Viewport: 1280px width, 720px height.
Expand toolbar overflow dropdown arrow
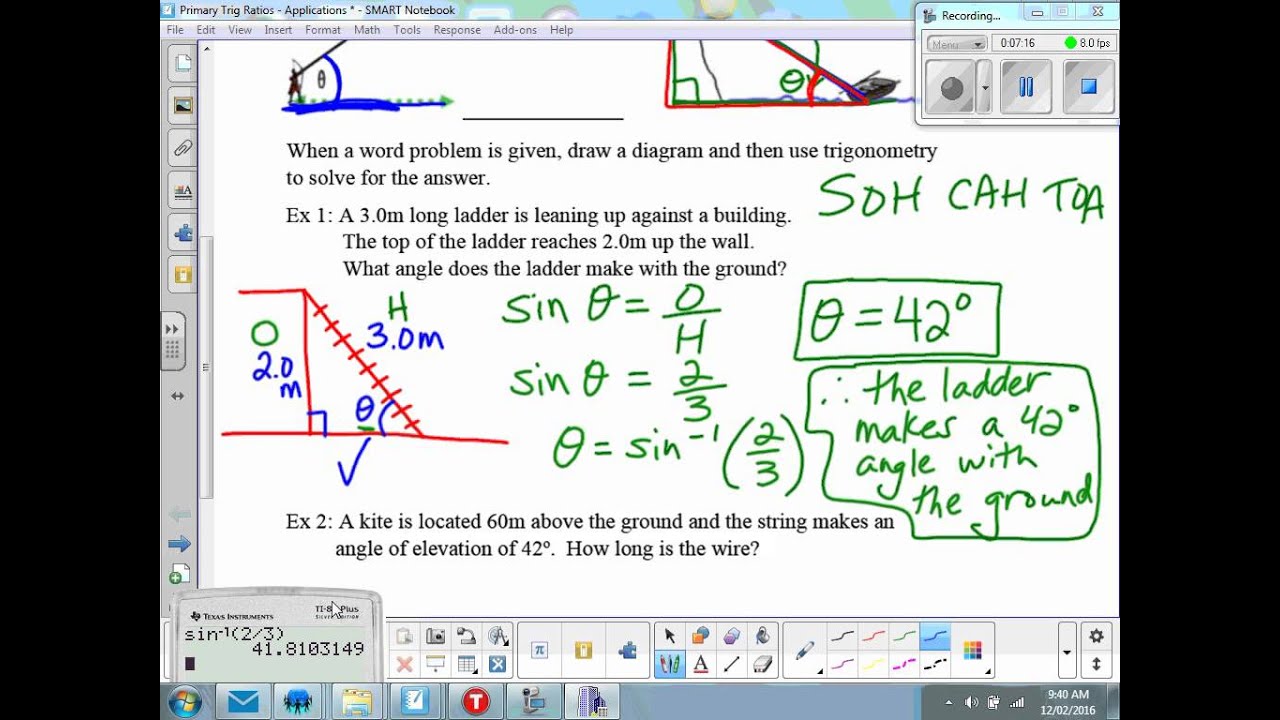click(x=1067, y=652)
